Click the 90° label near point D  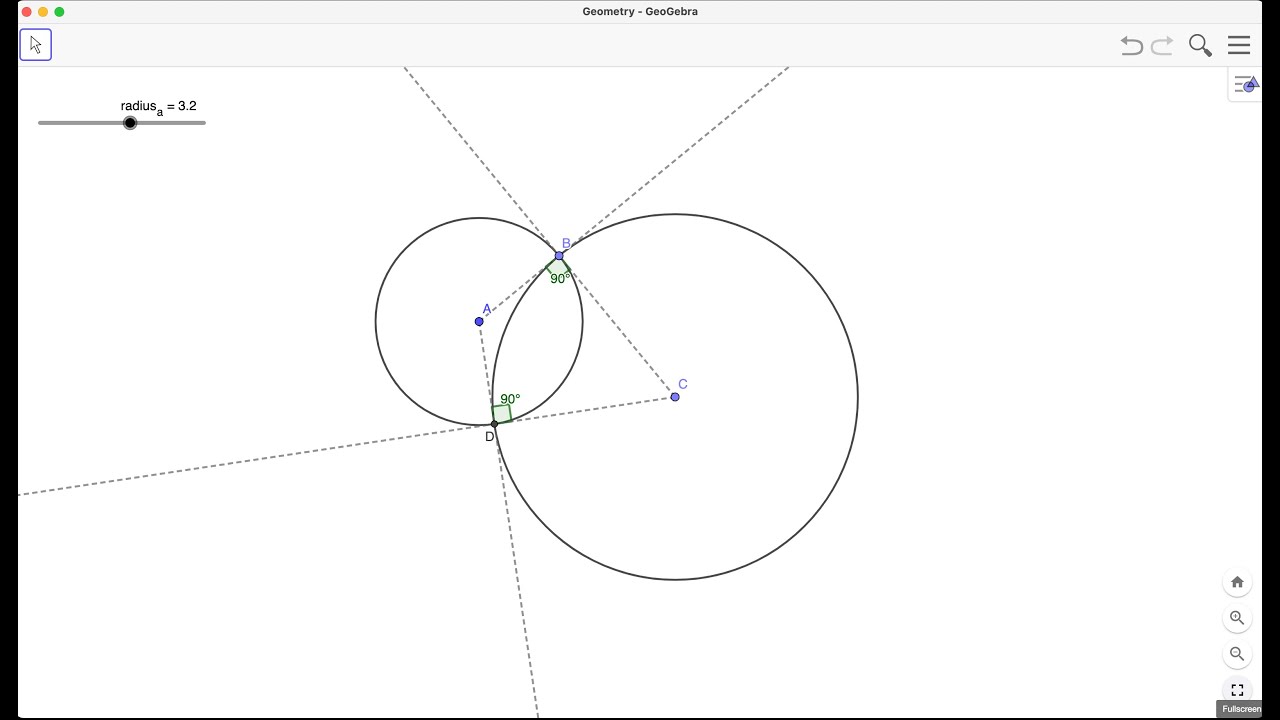pos(510,399)
